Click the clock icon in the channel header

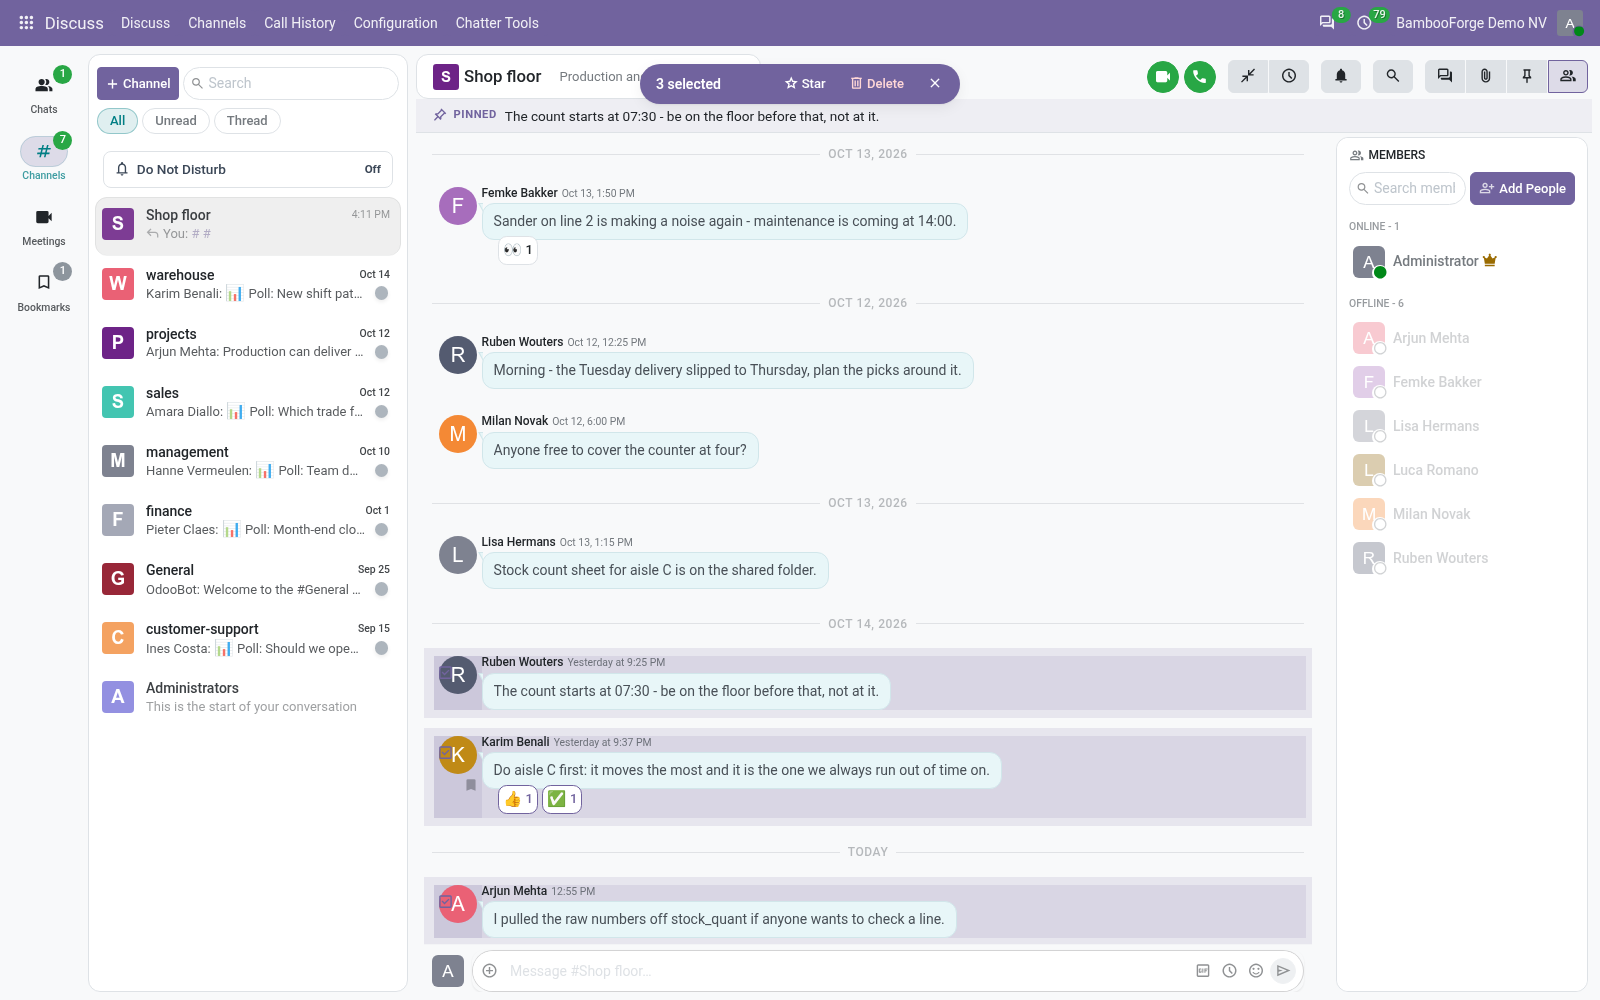(1289, 76)
